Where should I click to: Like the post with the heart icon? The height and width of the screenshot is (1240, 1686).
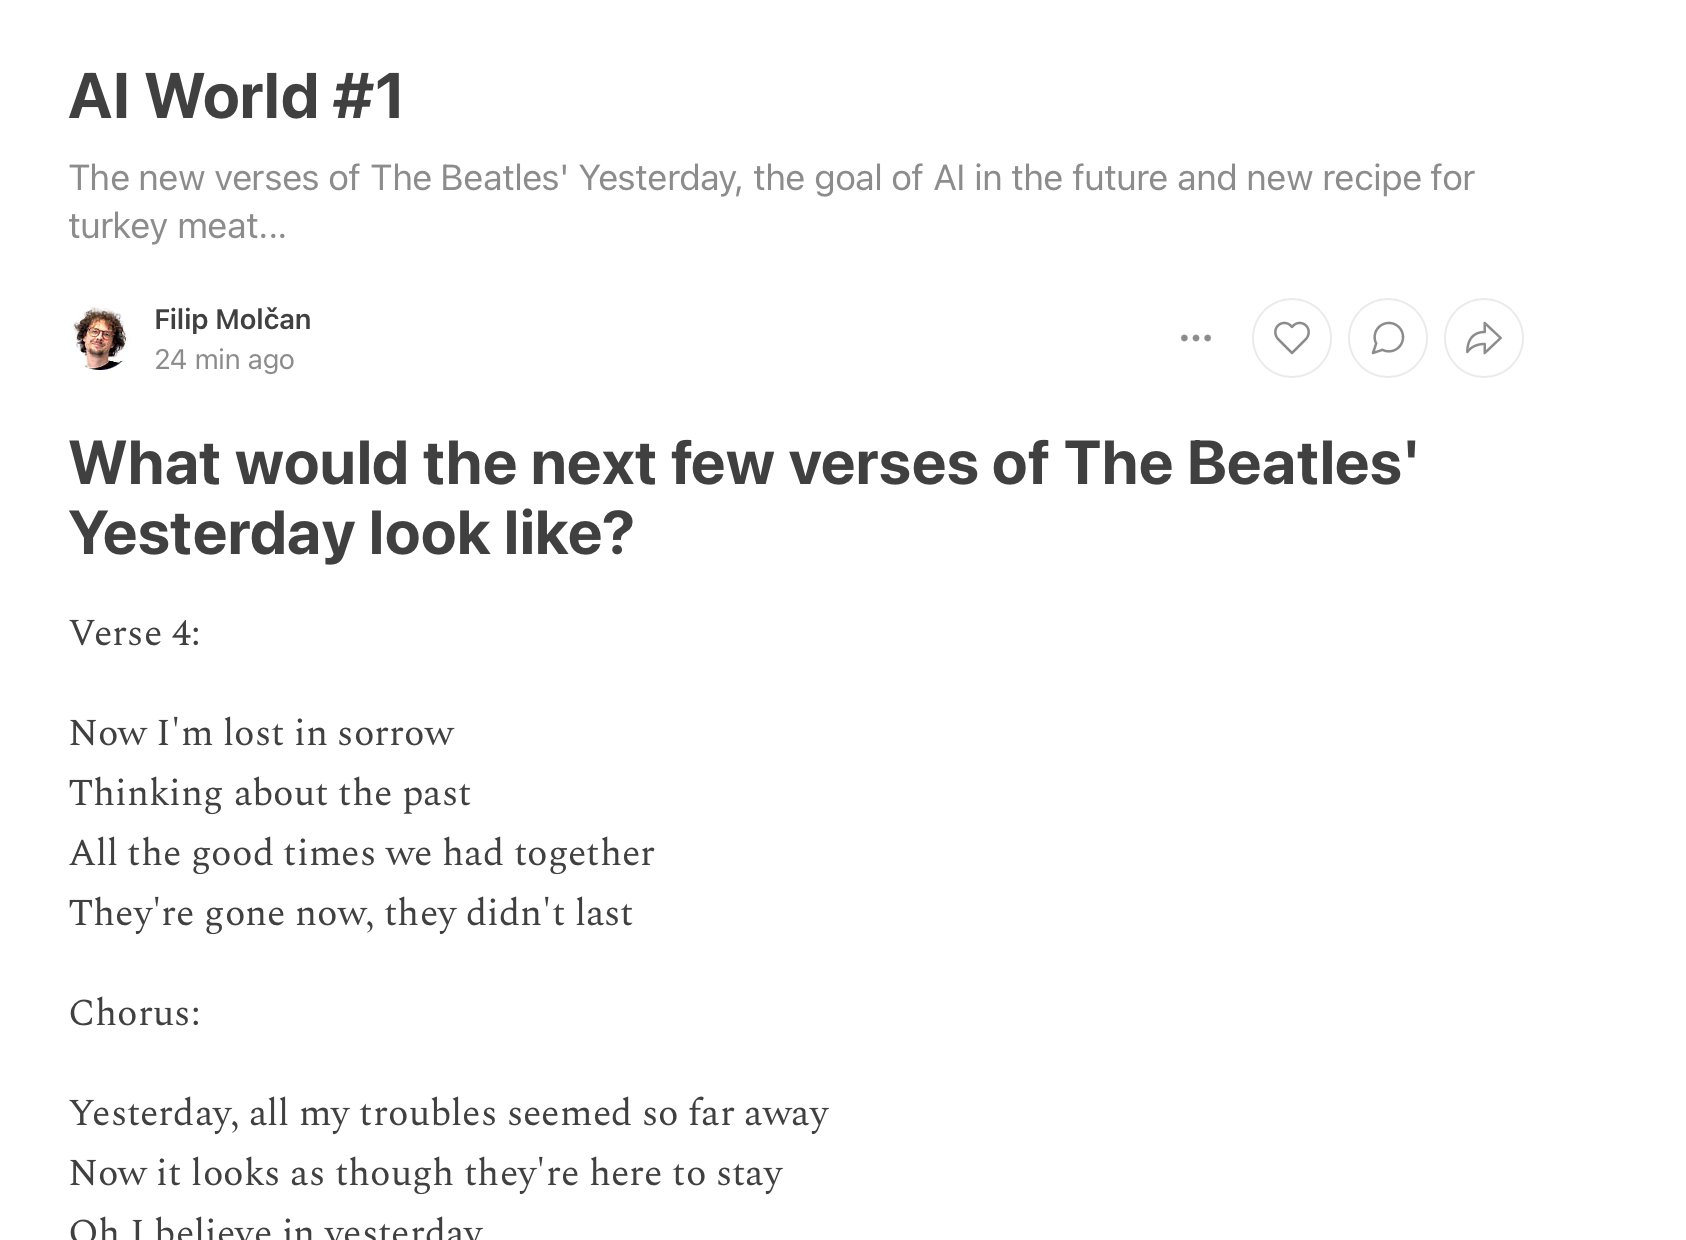click(x=1291, y=338)
